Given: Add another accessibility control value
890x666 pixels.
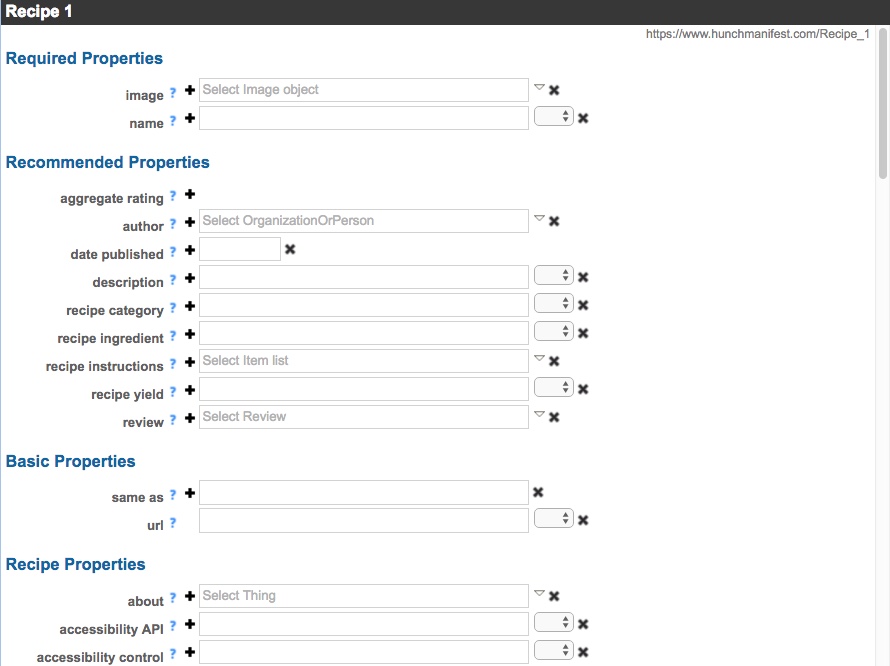Looking at the screenshot, I should (x=190, y=652).
